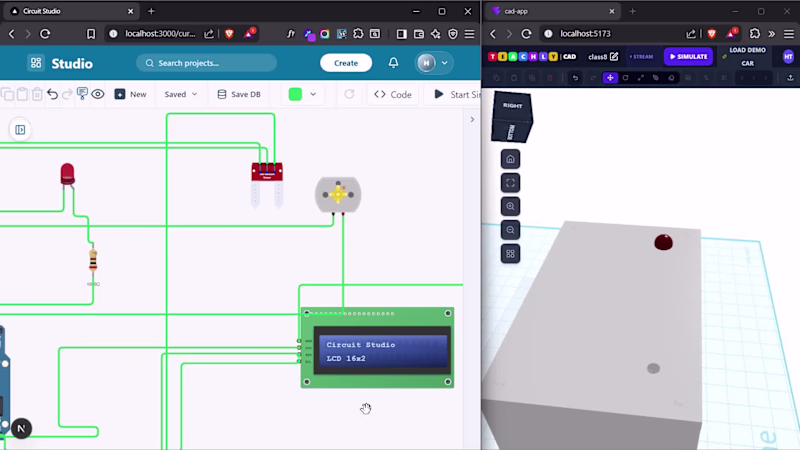Switch to the Circuit Studio browser tab
This screenshot has width=800, height=450.
click(x=71, y=11)
